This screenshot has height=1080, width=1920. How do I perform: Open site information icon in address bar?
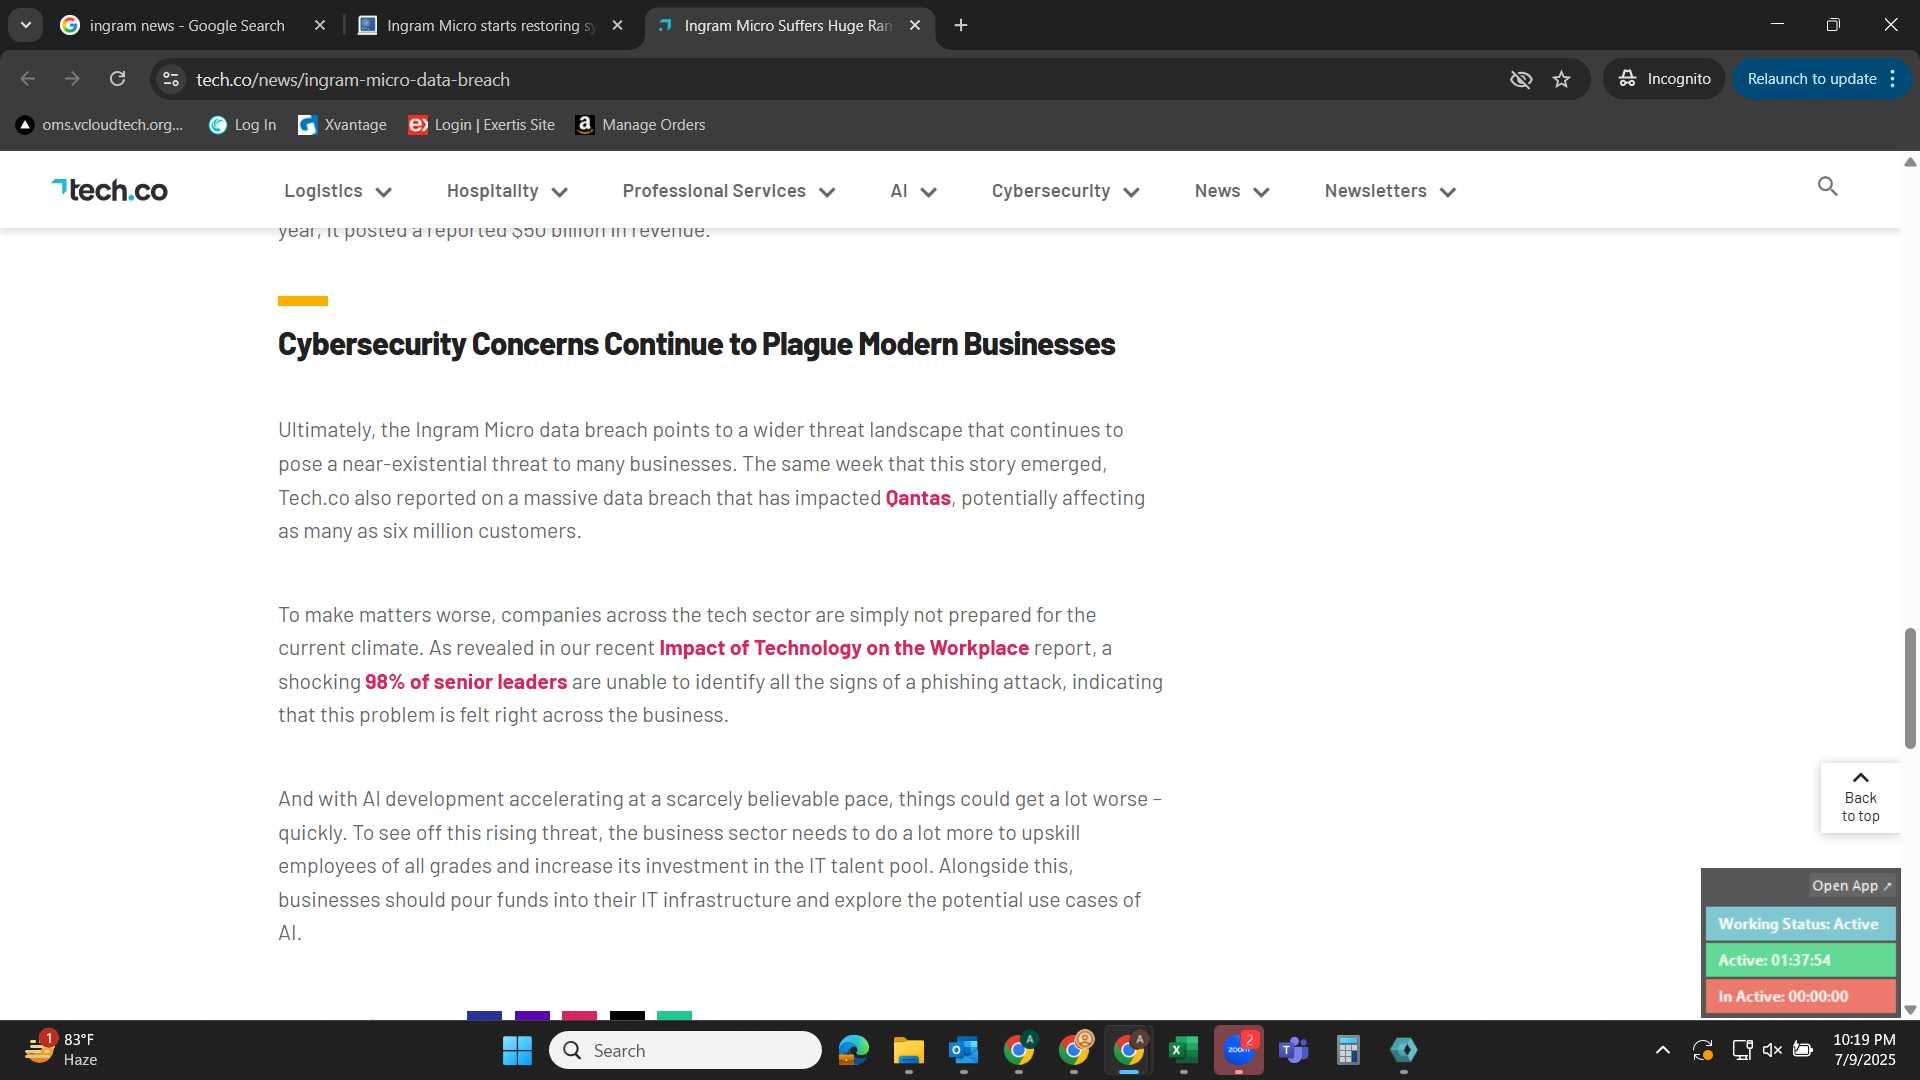171,79
